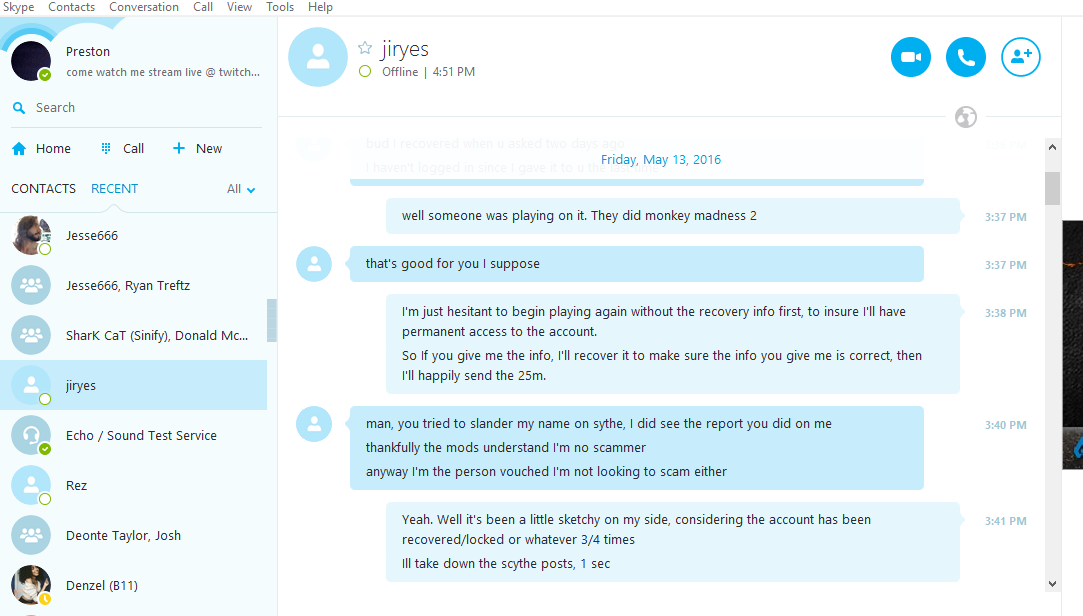Mark jiryes as favorite with star
This screenshot has height=616, width=1083.
click(365, 48)
